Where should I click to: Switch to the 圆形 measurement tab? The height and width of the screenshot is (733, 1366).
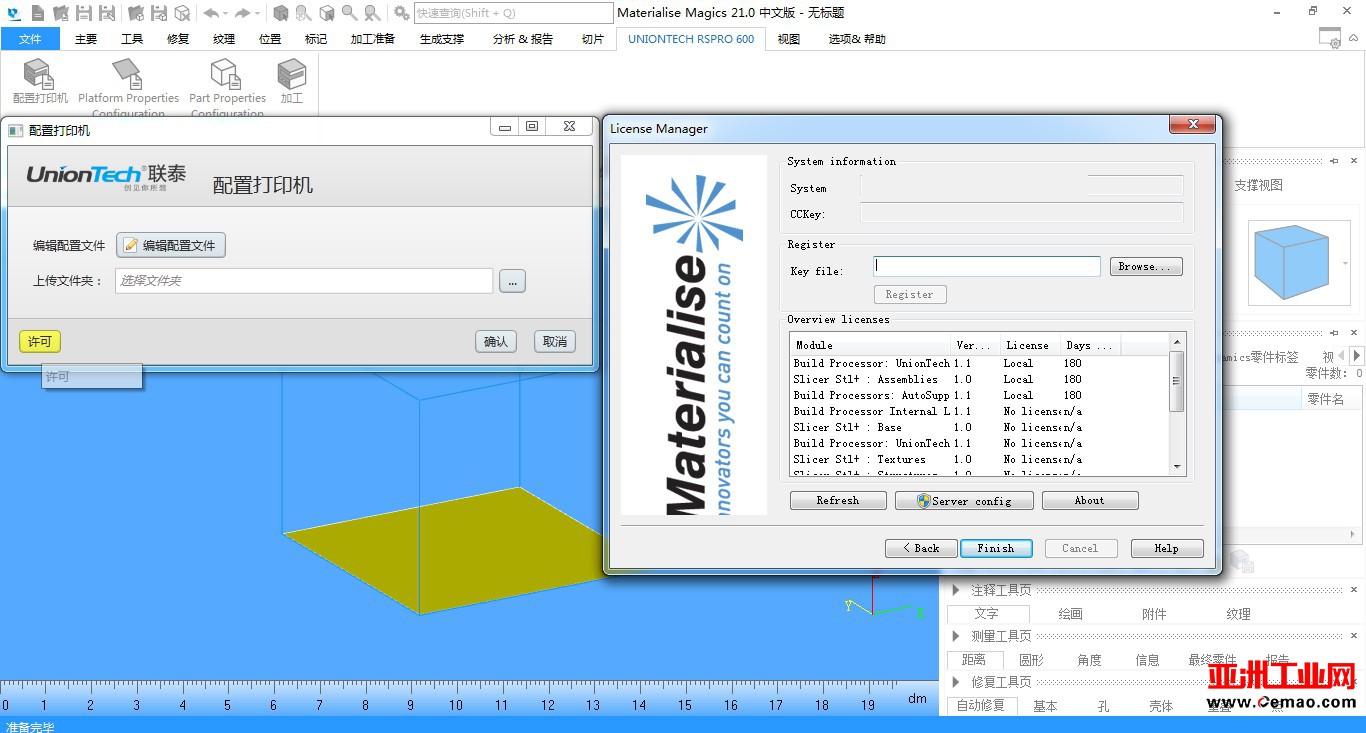(1031, 660)
